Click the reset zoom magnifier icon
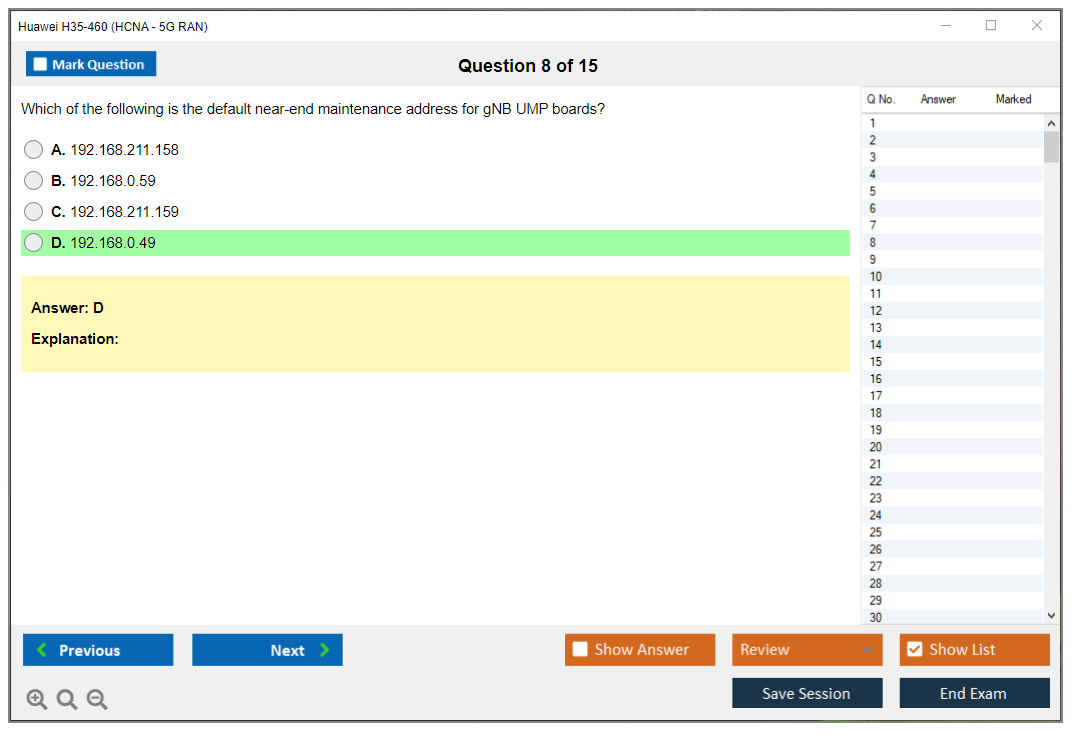Screen dimensions: 1075x735 [67, 700]
